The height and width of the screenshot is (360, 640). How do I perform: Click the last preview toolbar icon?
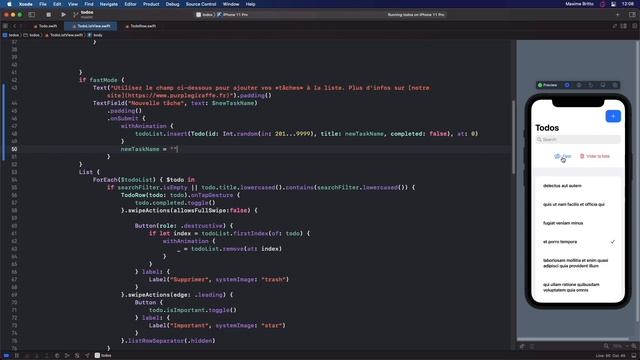615,85
